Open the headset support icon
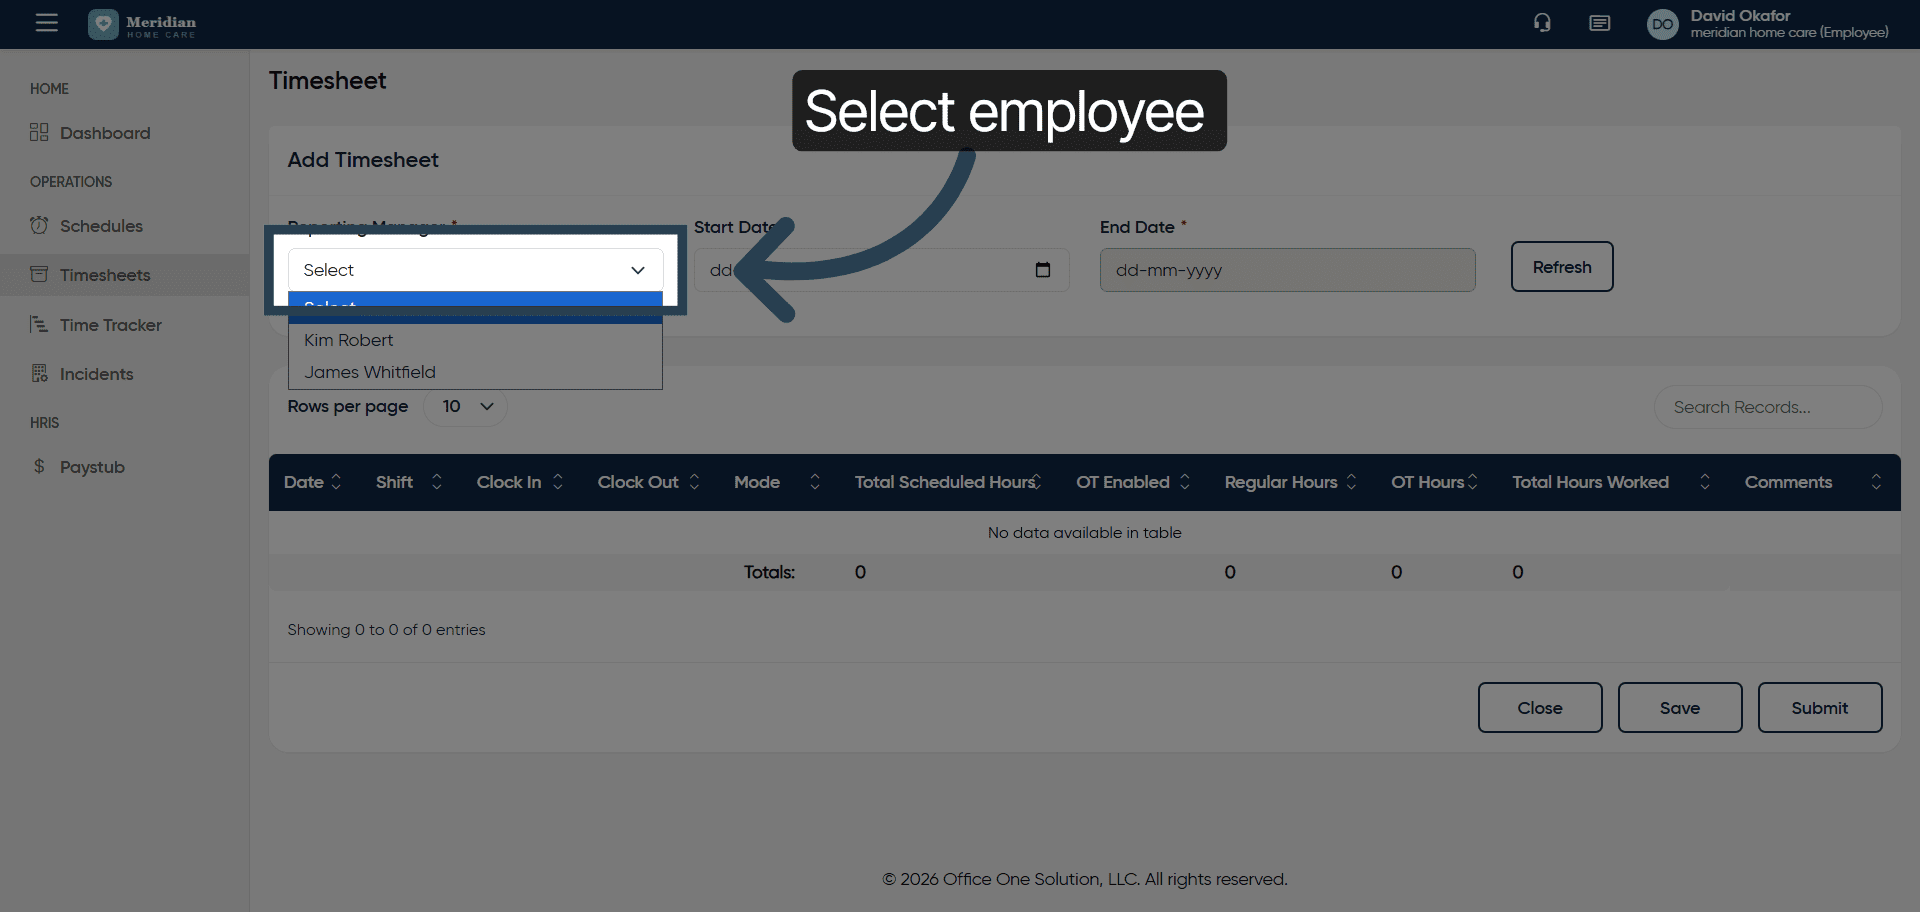1920x912 pixels. pyautogui.click(x=1542, y=23)
